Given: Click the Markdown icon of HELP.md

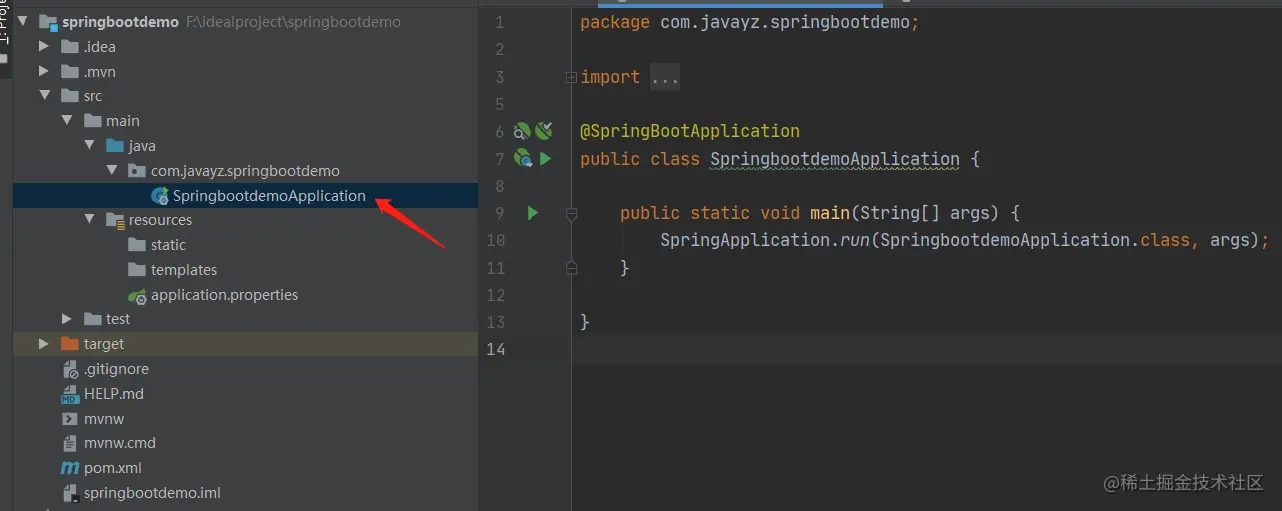Looking at the screenshot, I should pyautogui.click(x=70, y=394).
